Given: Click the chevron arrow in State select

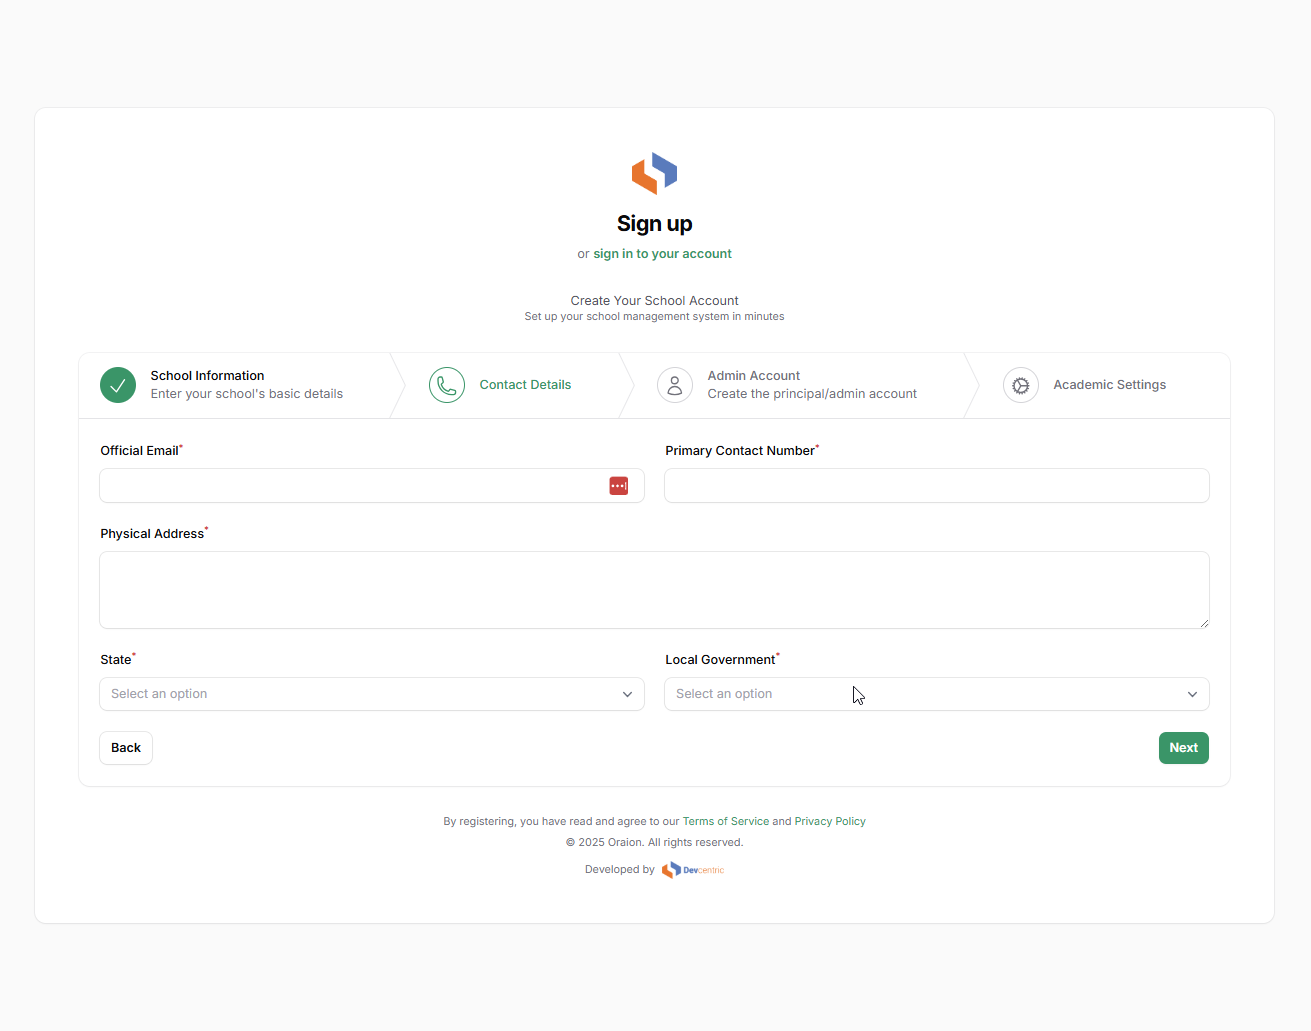Looking at the screenshot, I should (627, 694).
